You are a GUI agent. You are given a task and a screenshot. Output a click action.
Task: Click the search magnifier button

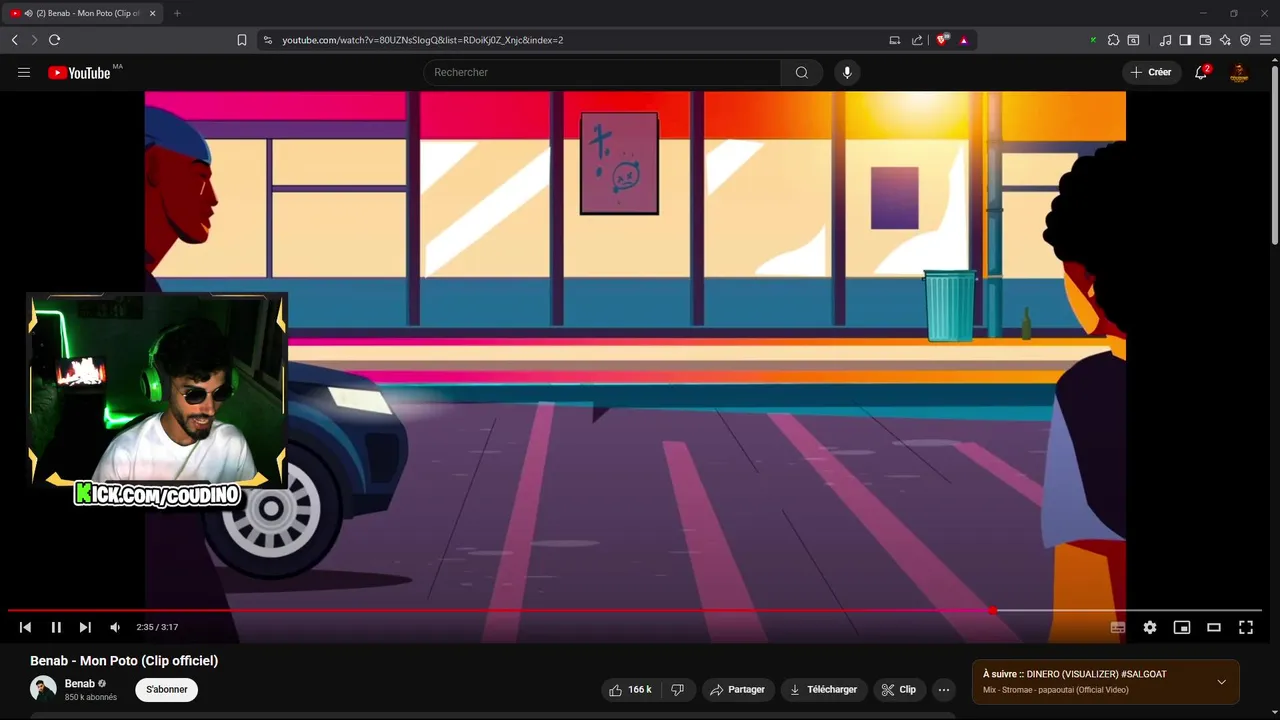[802, 72]
